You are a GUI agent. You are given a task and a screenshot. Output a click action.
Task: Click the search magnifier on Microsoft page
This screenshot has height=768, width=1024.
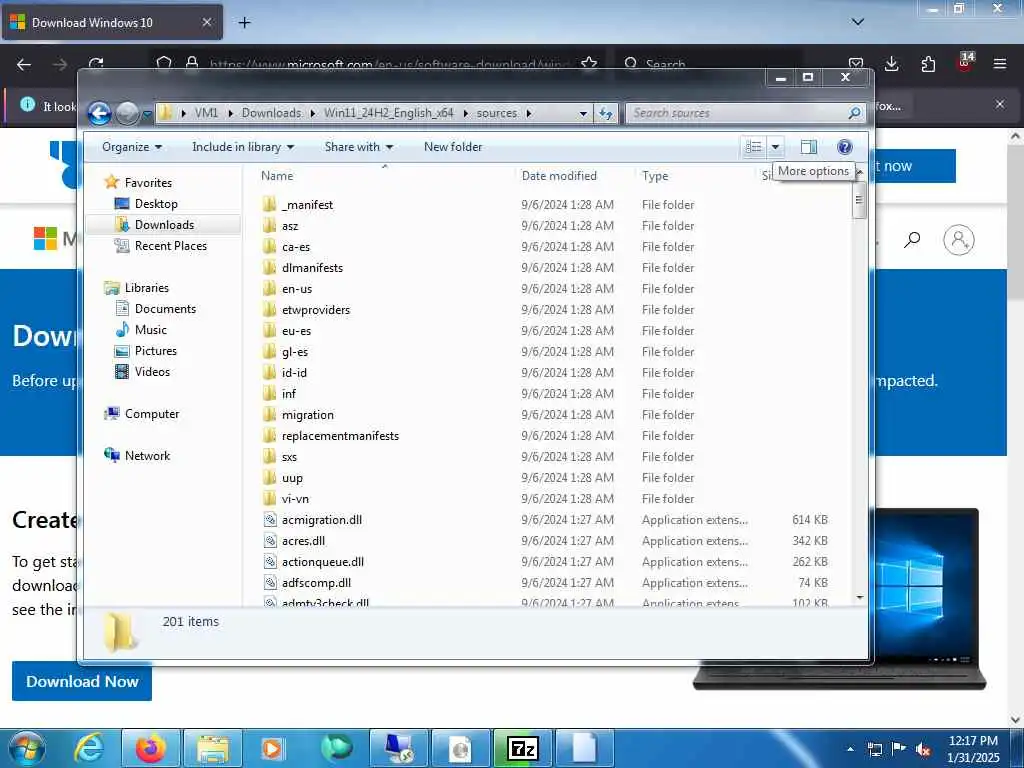pyautogui.click(x=912, y=240)
